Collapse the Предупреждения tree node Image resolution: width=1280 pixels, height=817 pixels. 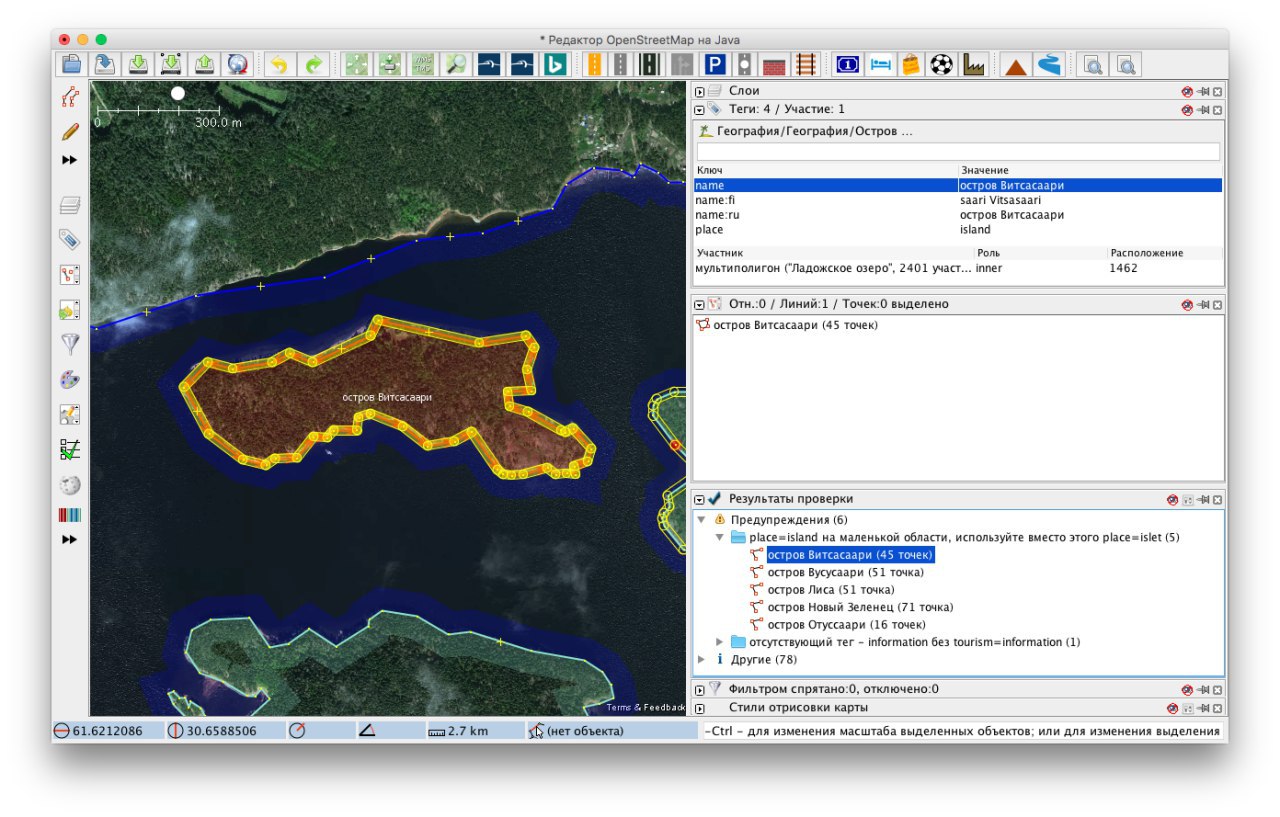tap(702, 520)
